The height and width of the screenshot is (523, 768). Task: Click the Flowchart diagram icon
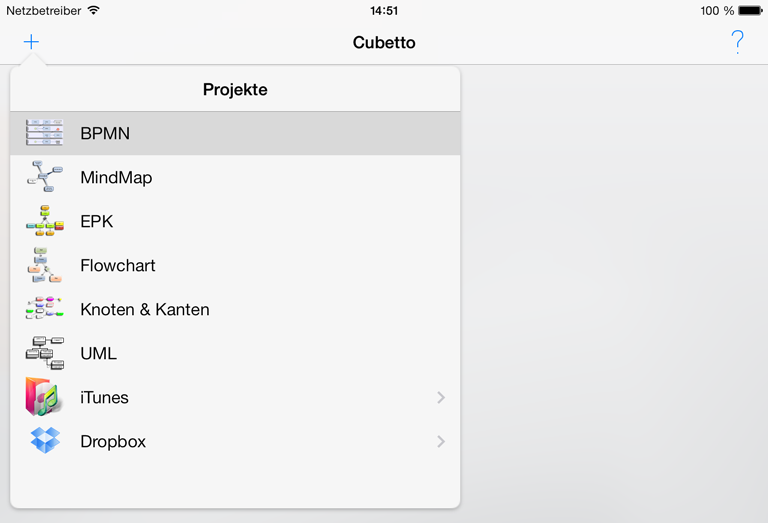[x=45, y=265]
